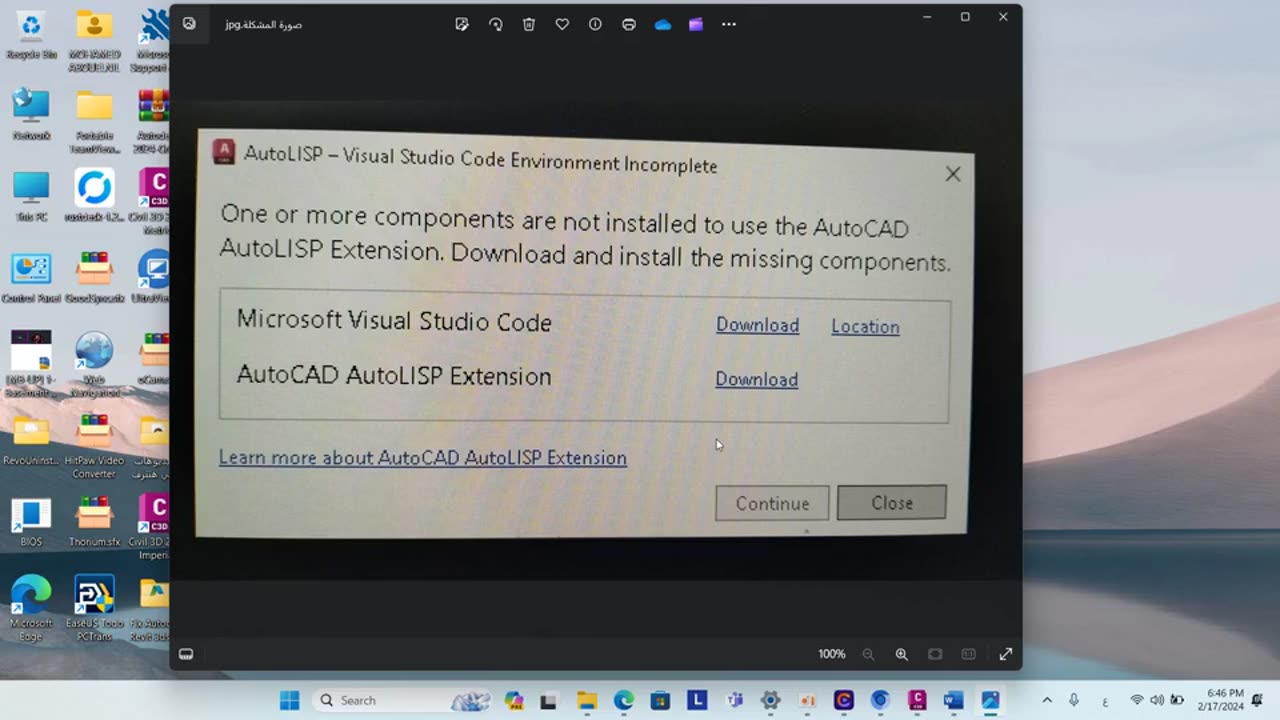Open Recycle Bin on the desktop
The image size is (1280, 720).
point(31,34)
